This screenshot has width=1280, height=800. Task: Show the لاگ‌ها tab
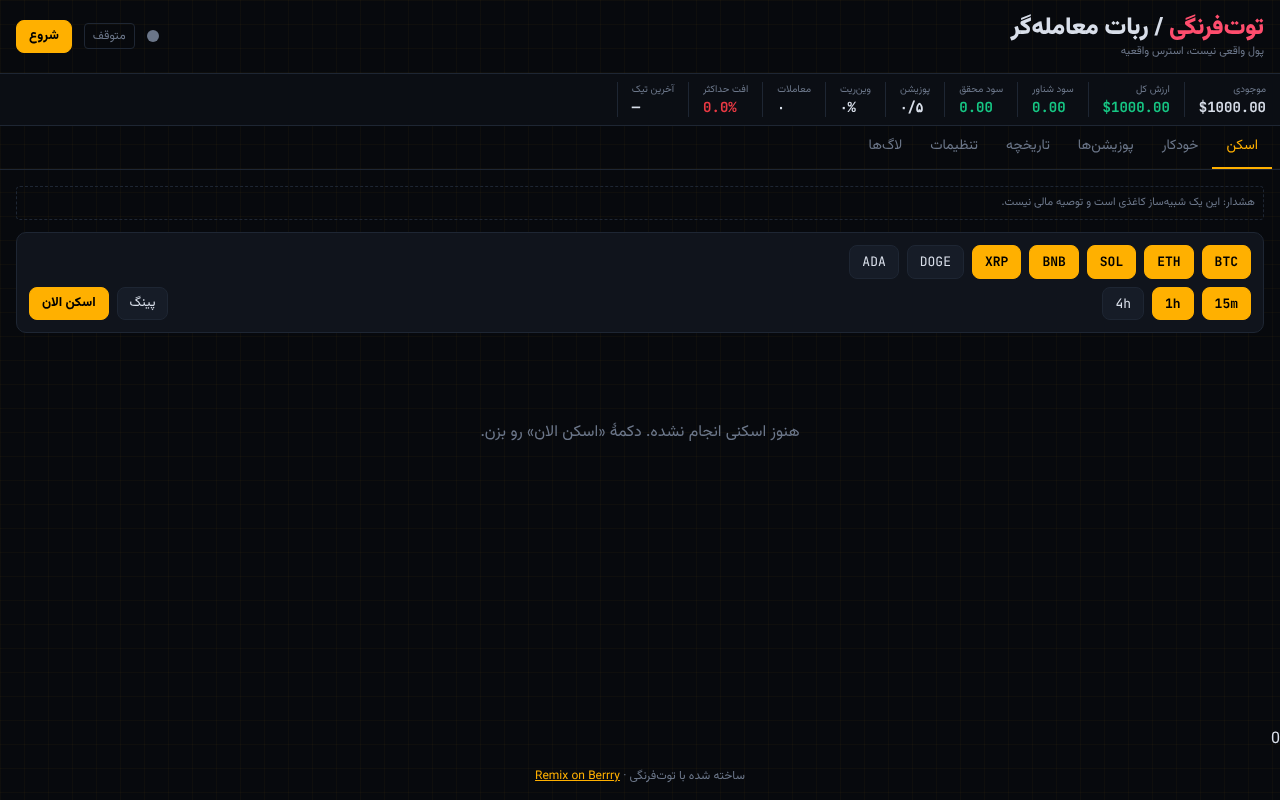(x=885, y=146)
